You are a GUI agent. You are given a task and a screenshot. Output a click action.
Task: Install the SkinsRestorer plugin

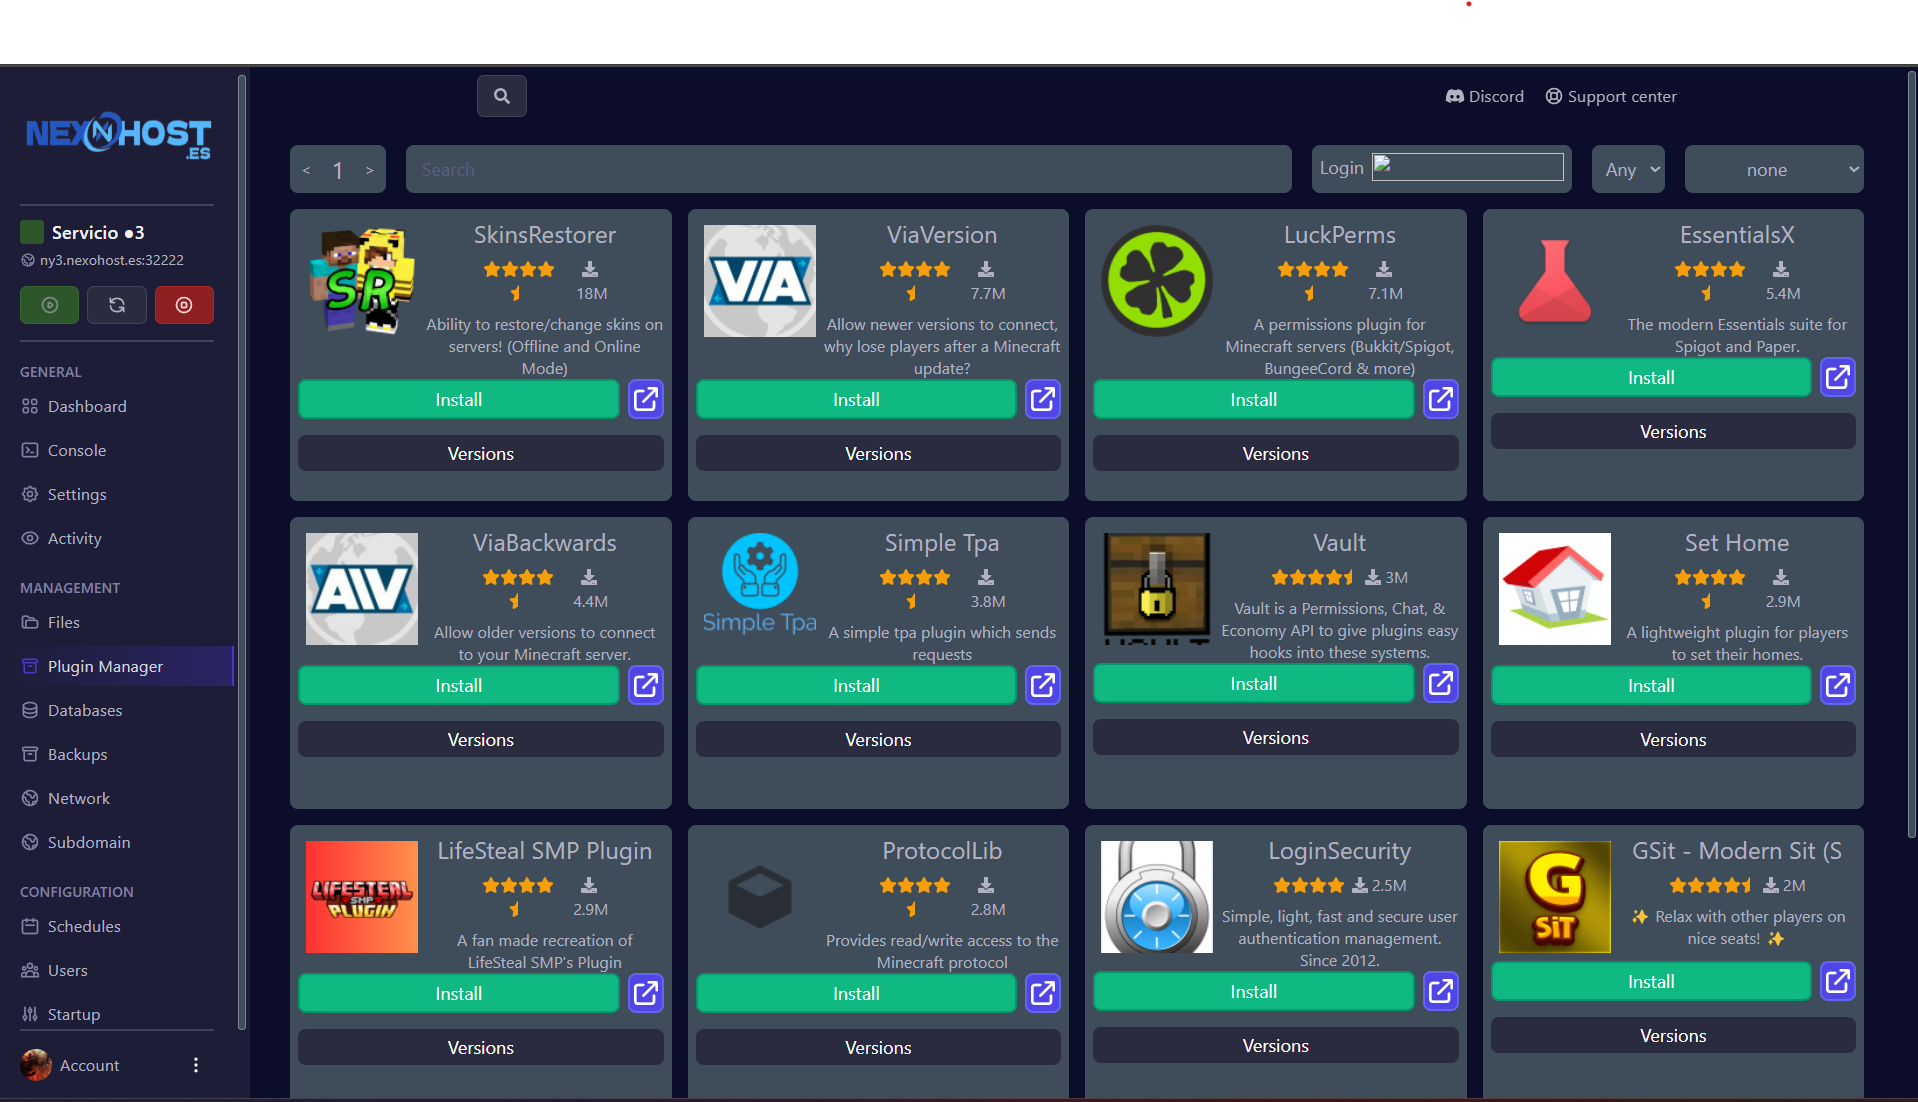coord(459,399)
